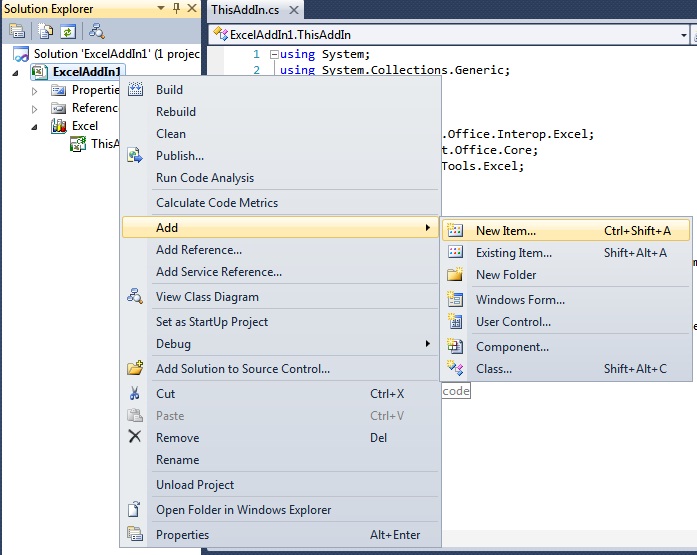
Task: Select Unload Project menu entry
Action: click(x=280, y=485)
